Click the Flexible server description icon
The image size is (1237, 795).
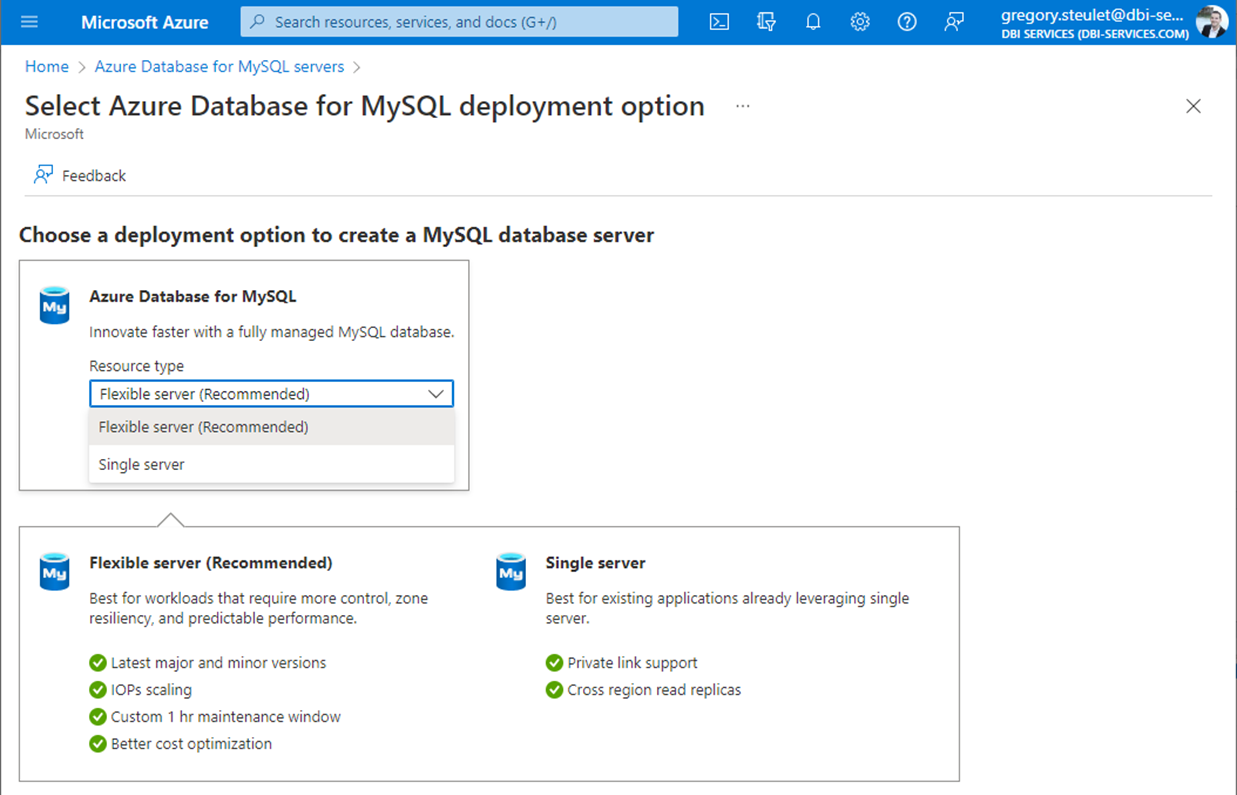[x=55, y=572]
